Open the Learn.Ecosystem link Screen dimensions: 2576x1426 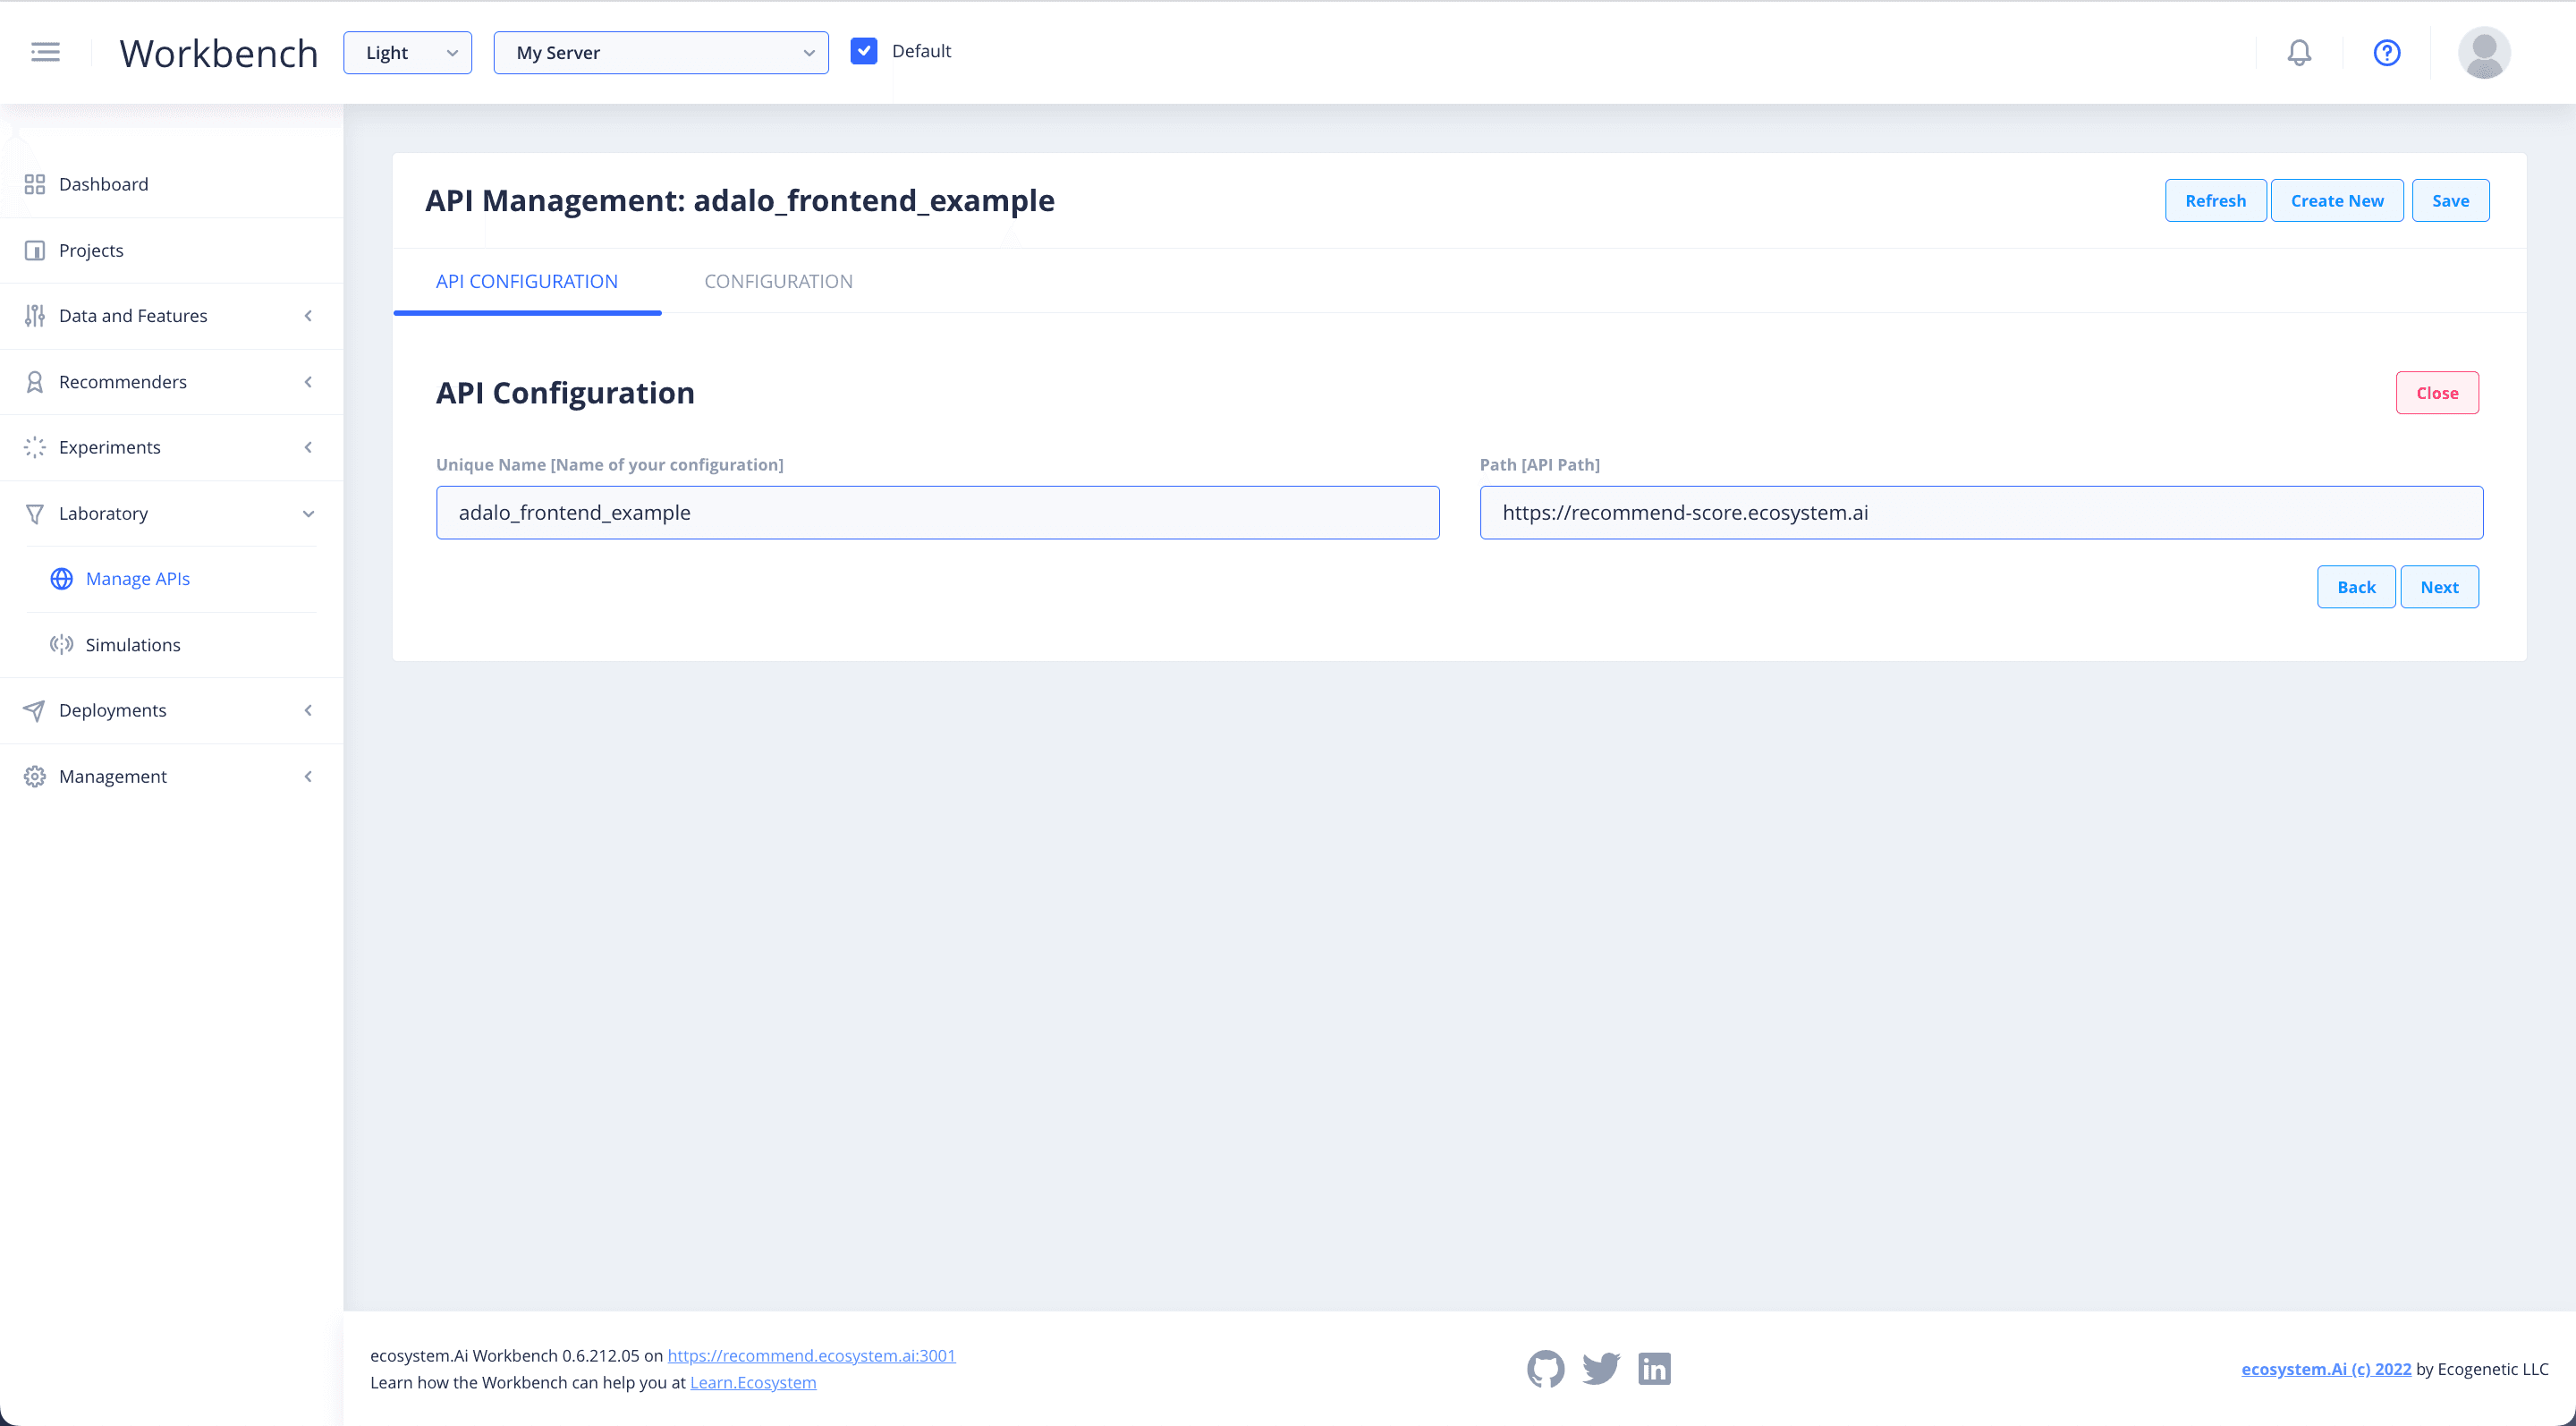click(x=753, y=1382)
